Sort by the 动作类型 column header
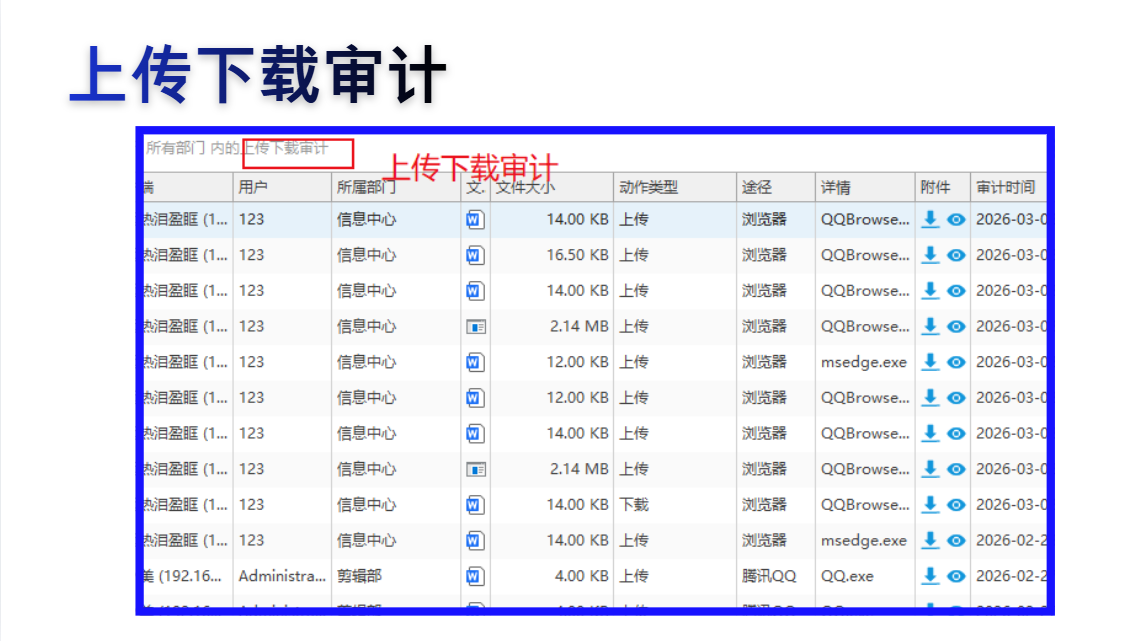Viewport: 1140px width, 641px height. 675,188
